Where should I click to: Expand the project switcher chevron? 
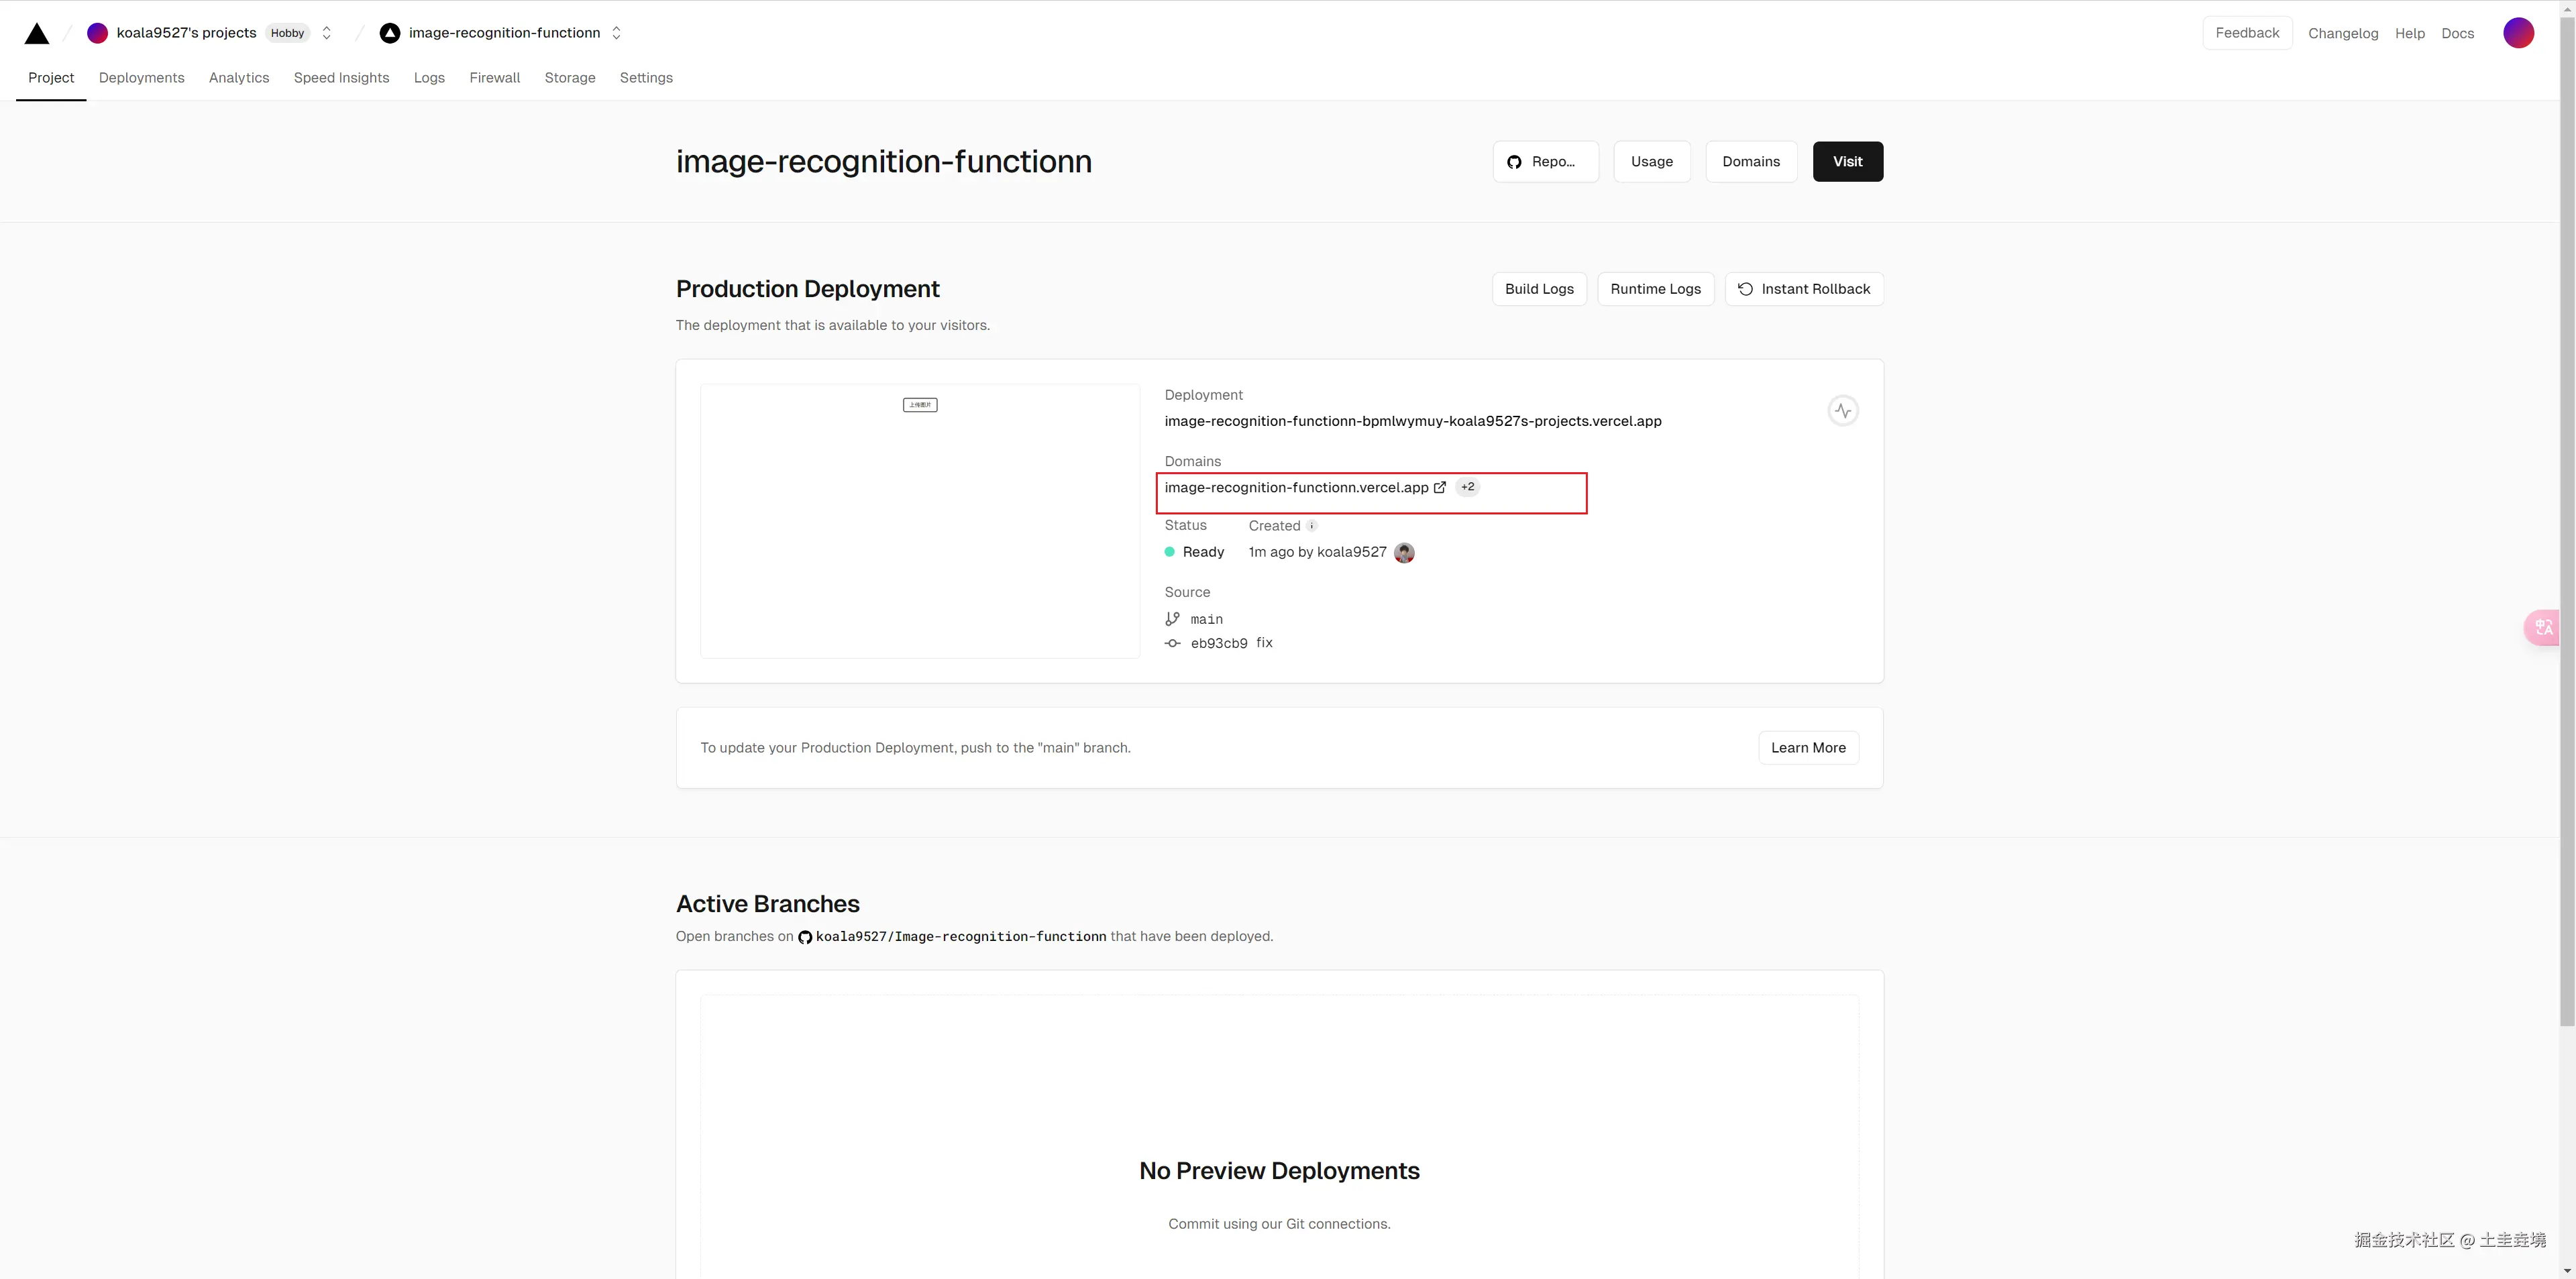click(616, 33)
